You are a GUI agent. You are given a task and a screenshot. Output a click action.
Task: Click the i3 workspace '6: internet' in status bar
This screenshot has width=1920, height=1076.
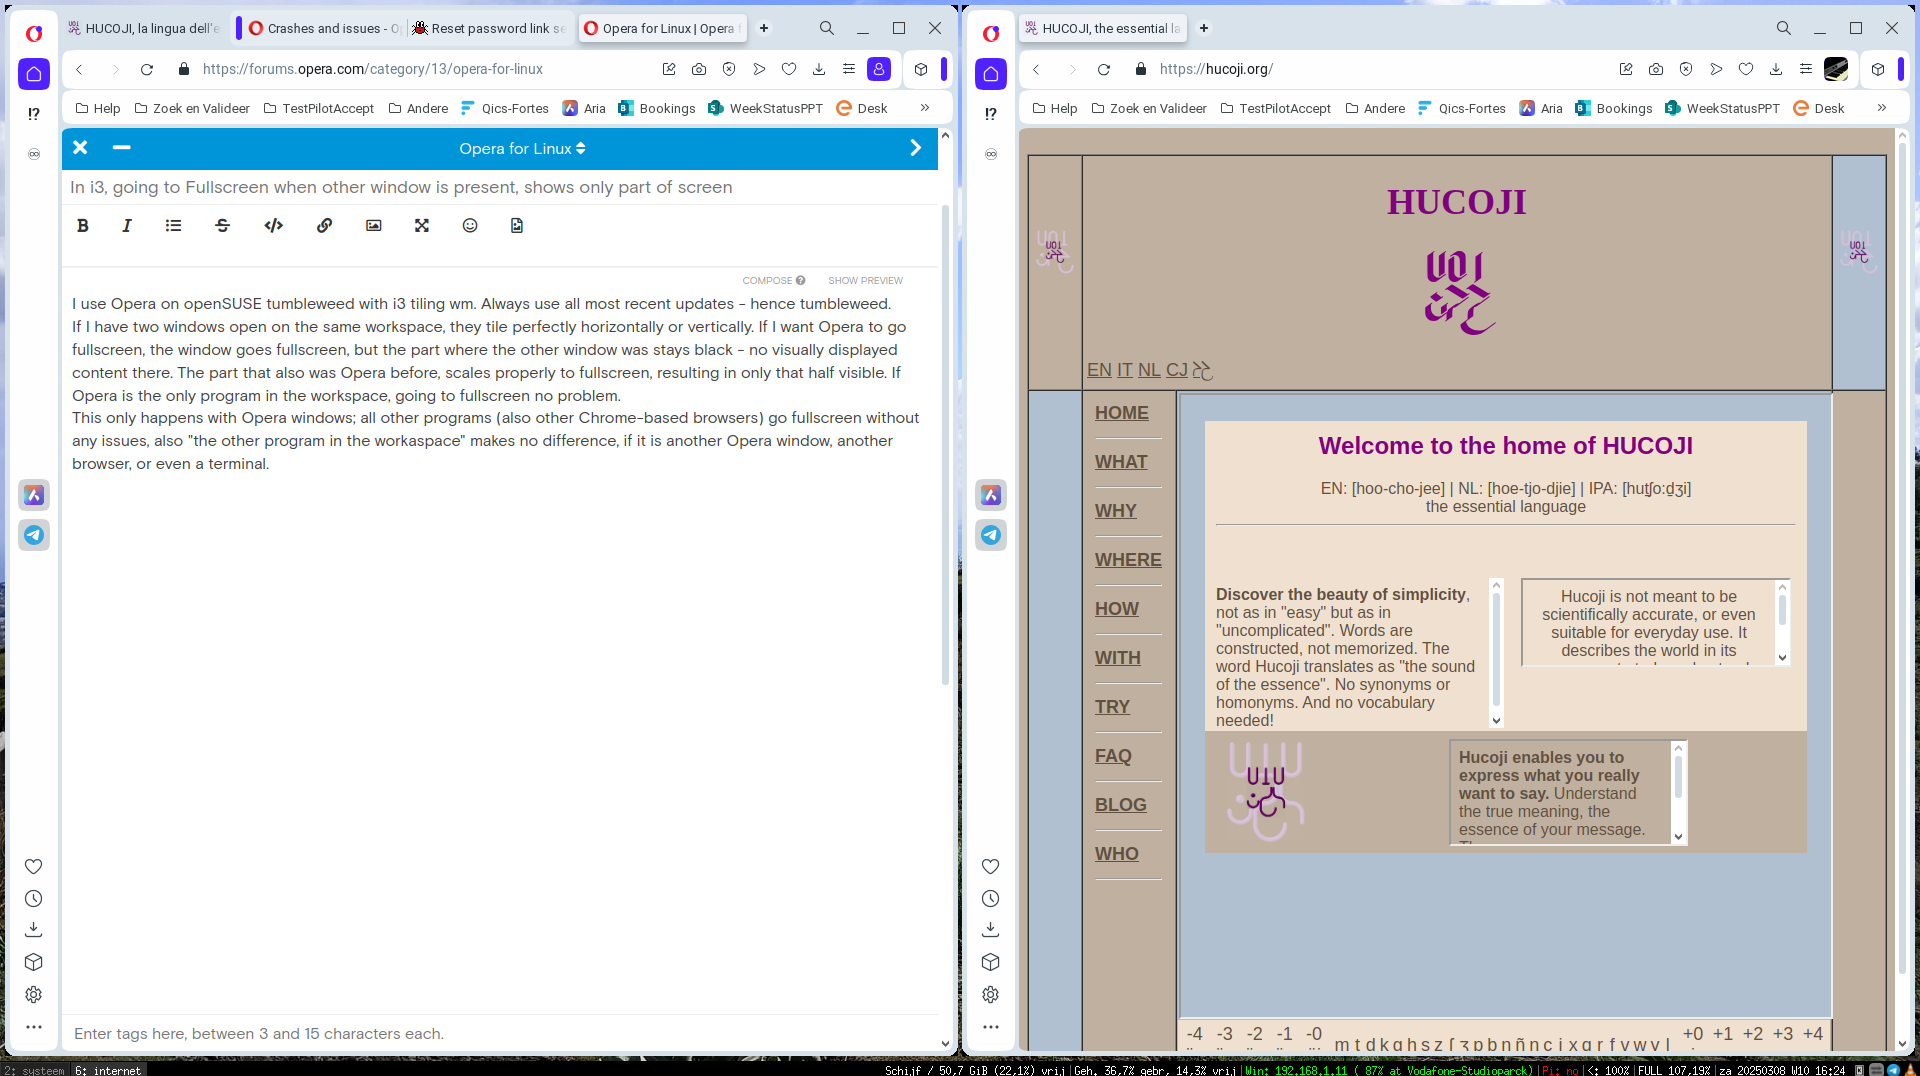[109, 1070]
